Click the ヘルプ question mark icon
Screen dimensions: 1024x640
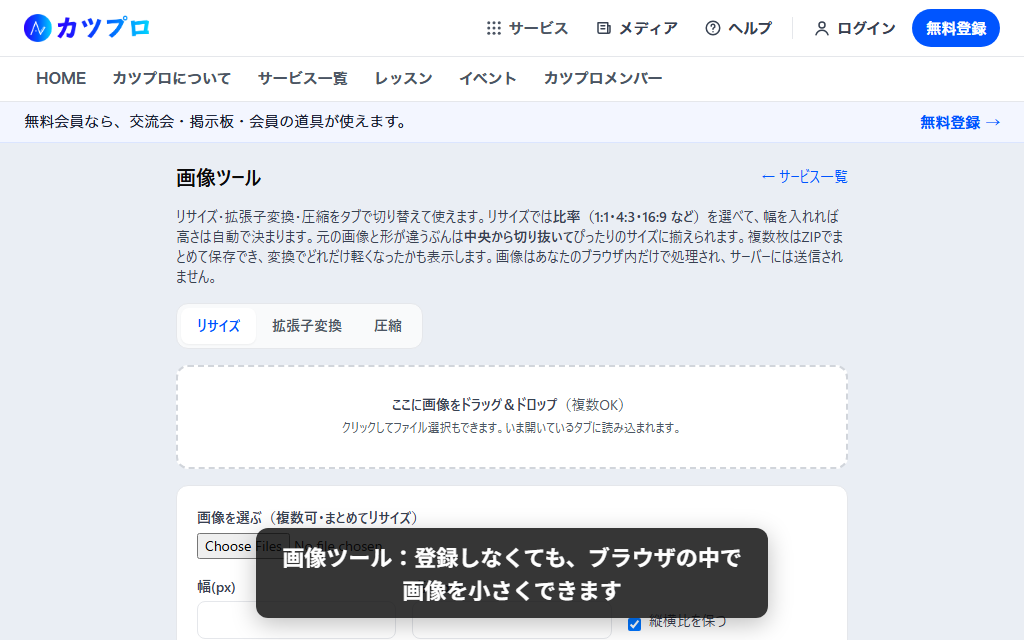712,28
